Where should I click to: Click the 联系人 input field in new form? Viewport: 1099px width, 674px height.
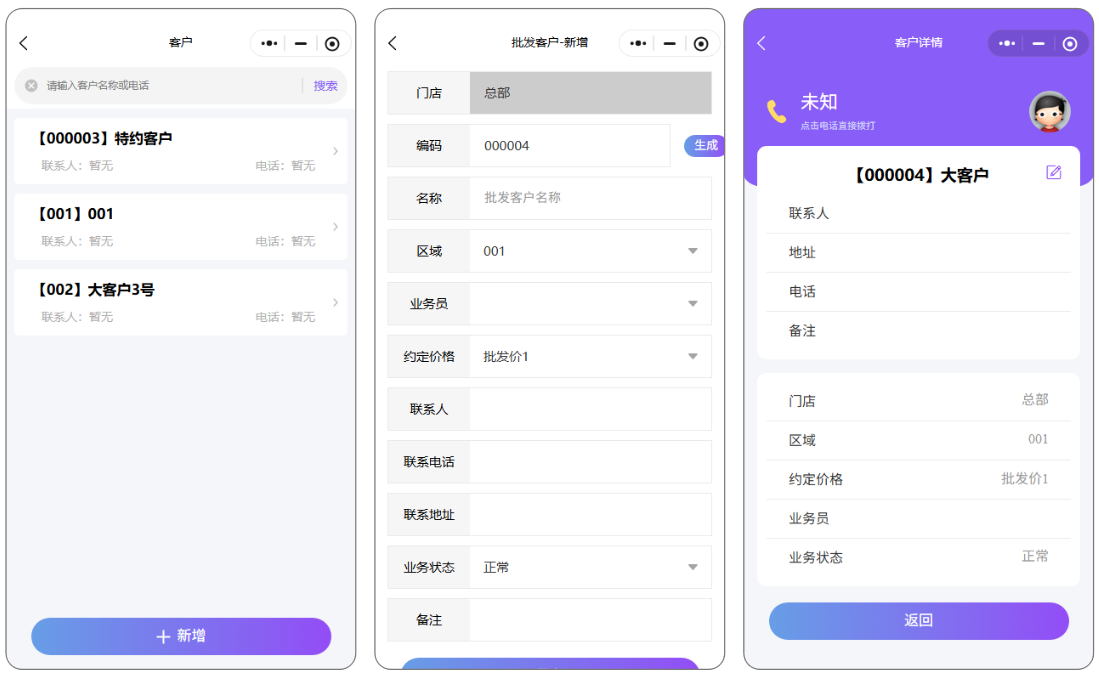pyautogui.click(x=590, y=409)
